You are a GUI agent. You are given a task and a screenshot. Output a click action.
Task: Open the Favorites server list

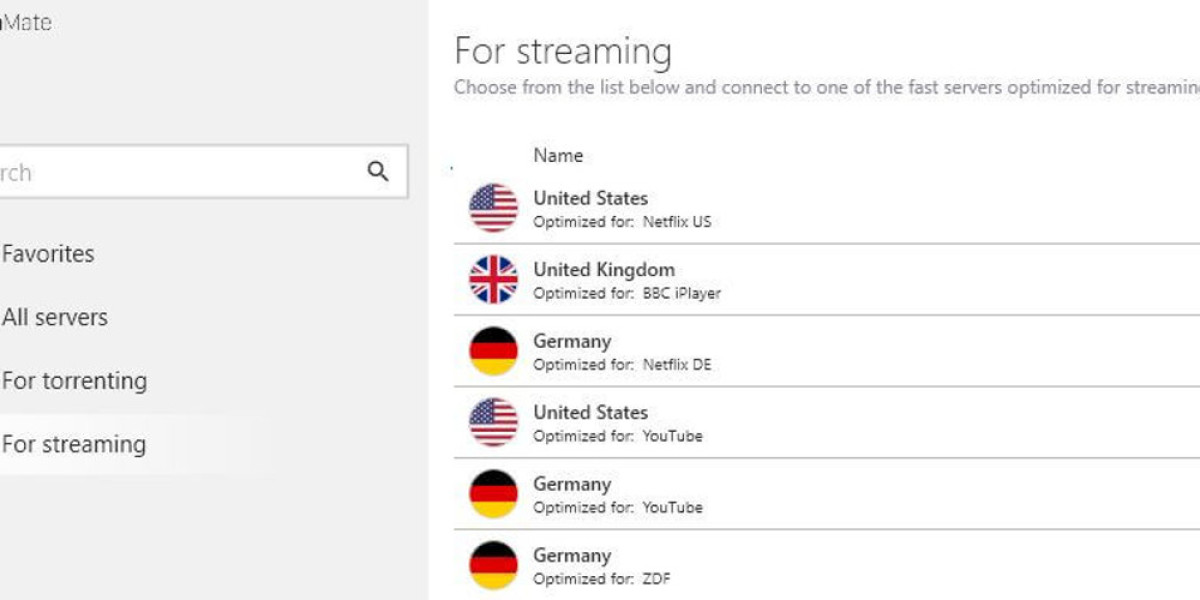(48, 254)
